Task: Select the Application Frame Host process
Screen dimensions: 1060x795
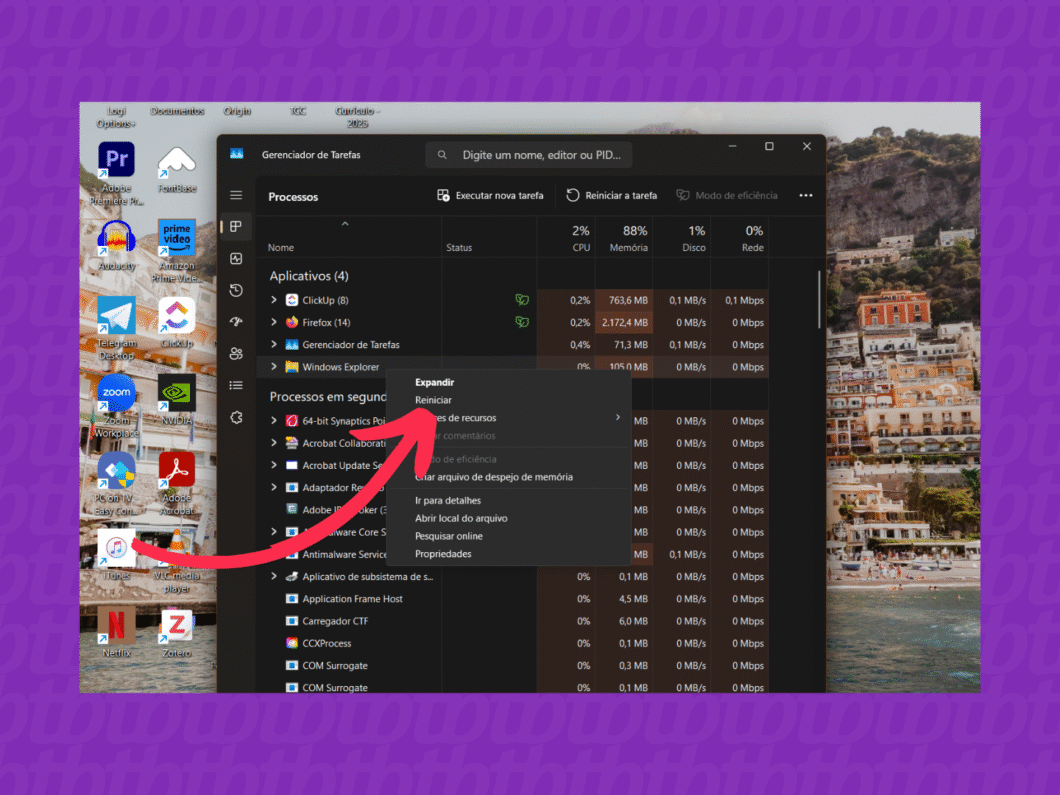Action: pyautogui.click(x=512, y=599)
